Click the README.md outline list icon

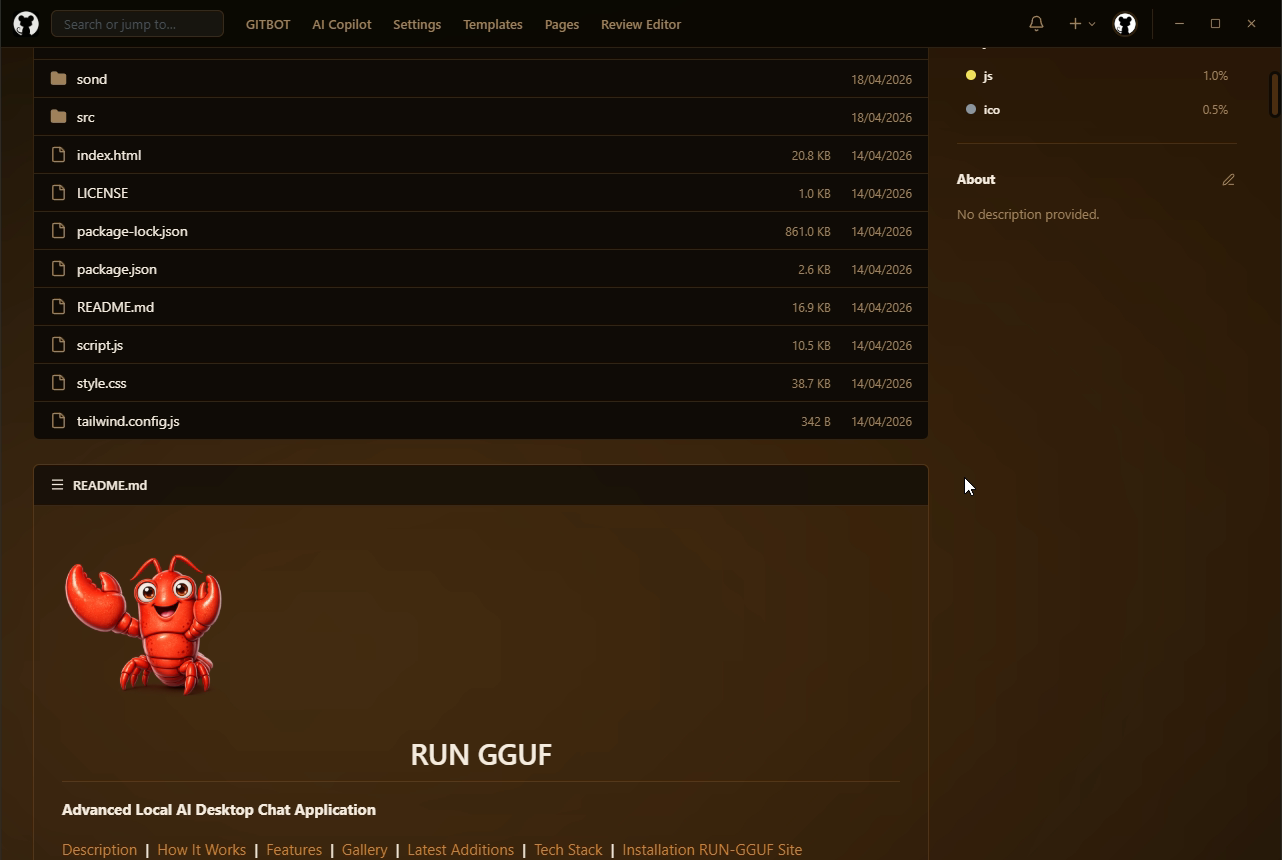(x=57, y=485)
